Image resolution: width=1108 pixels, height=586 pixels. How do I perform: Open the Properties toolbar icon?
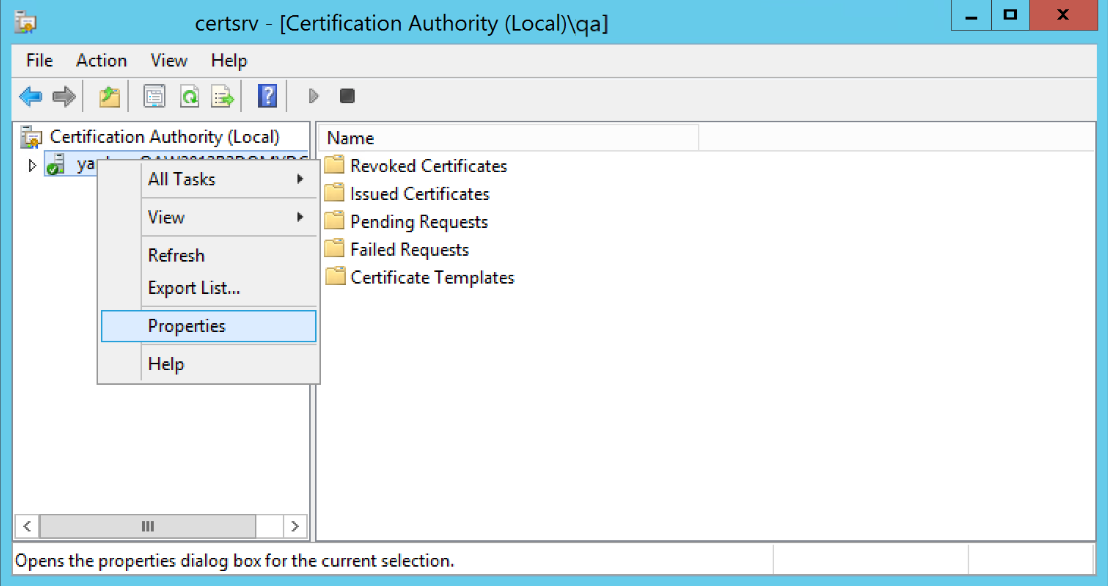click(154, 96)
